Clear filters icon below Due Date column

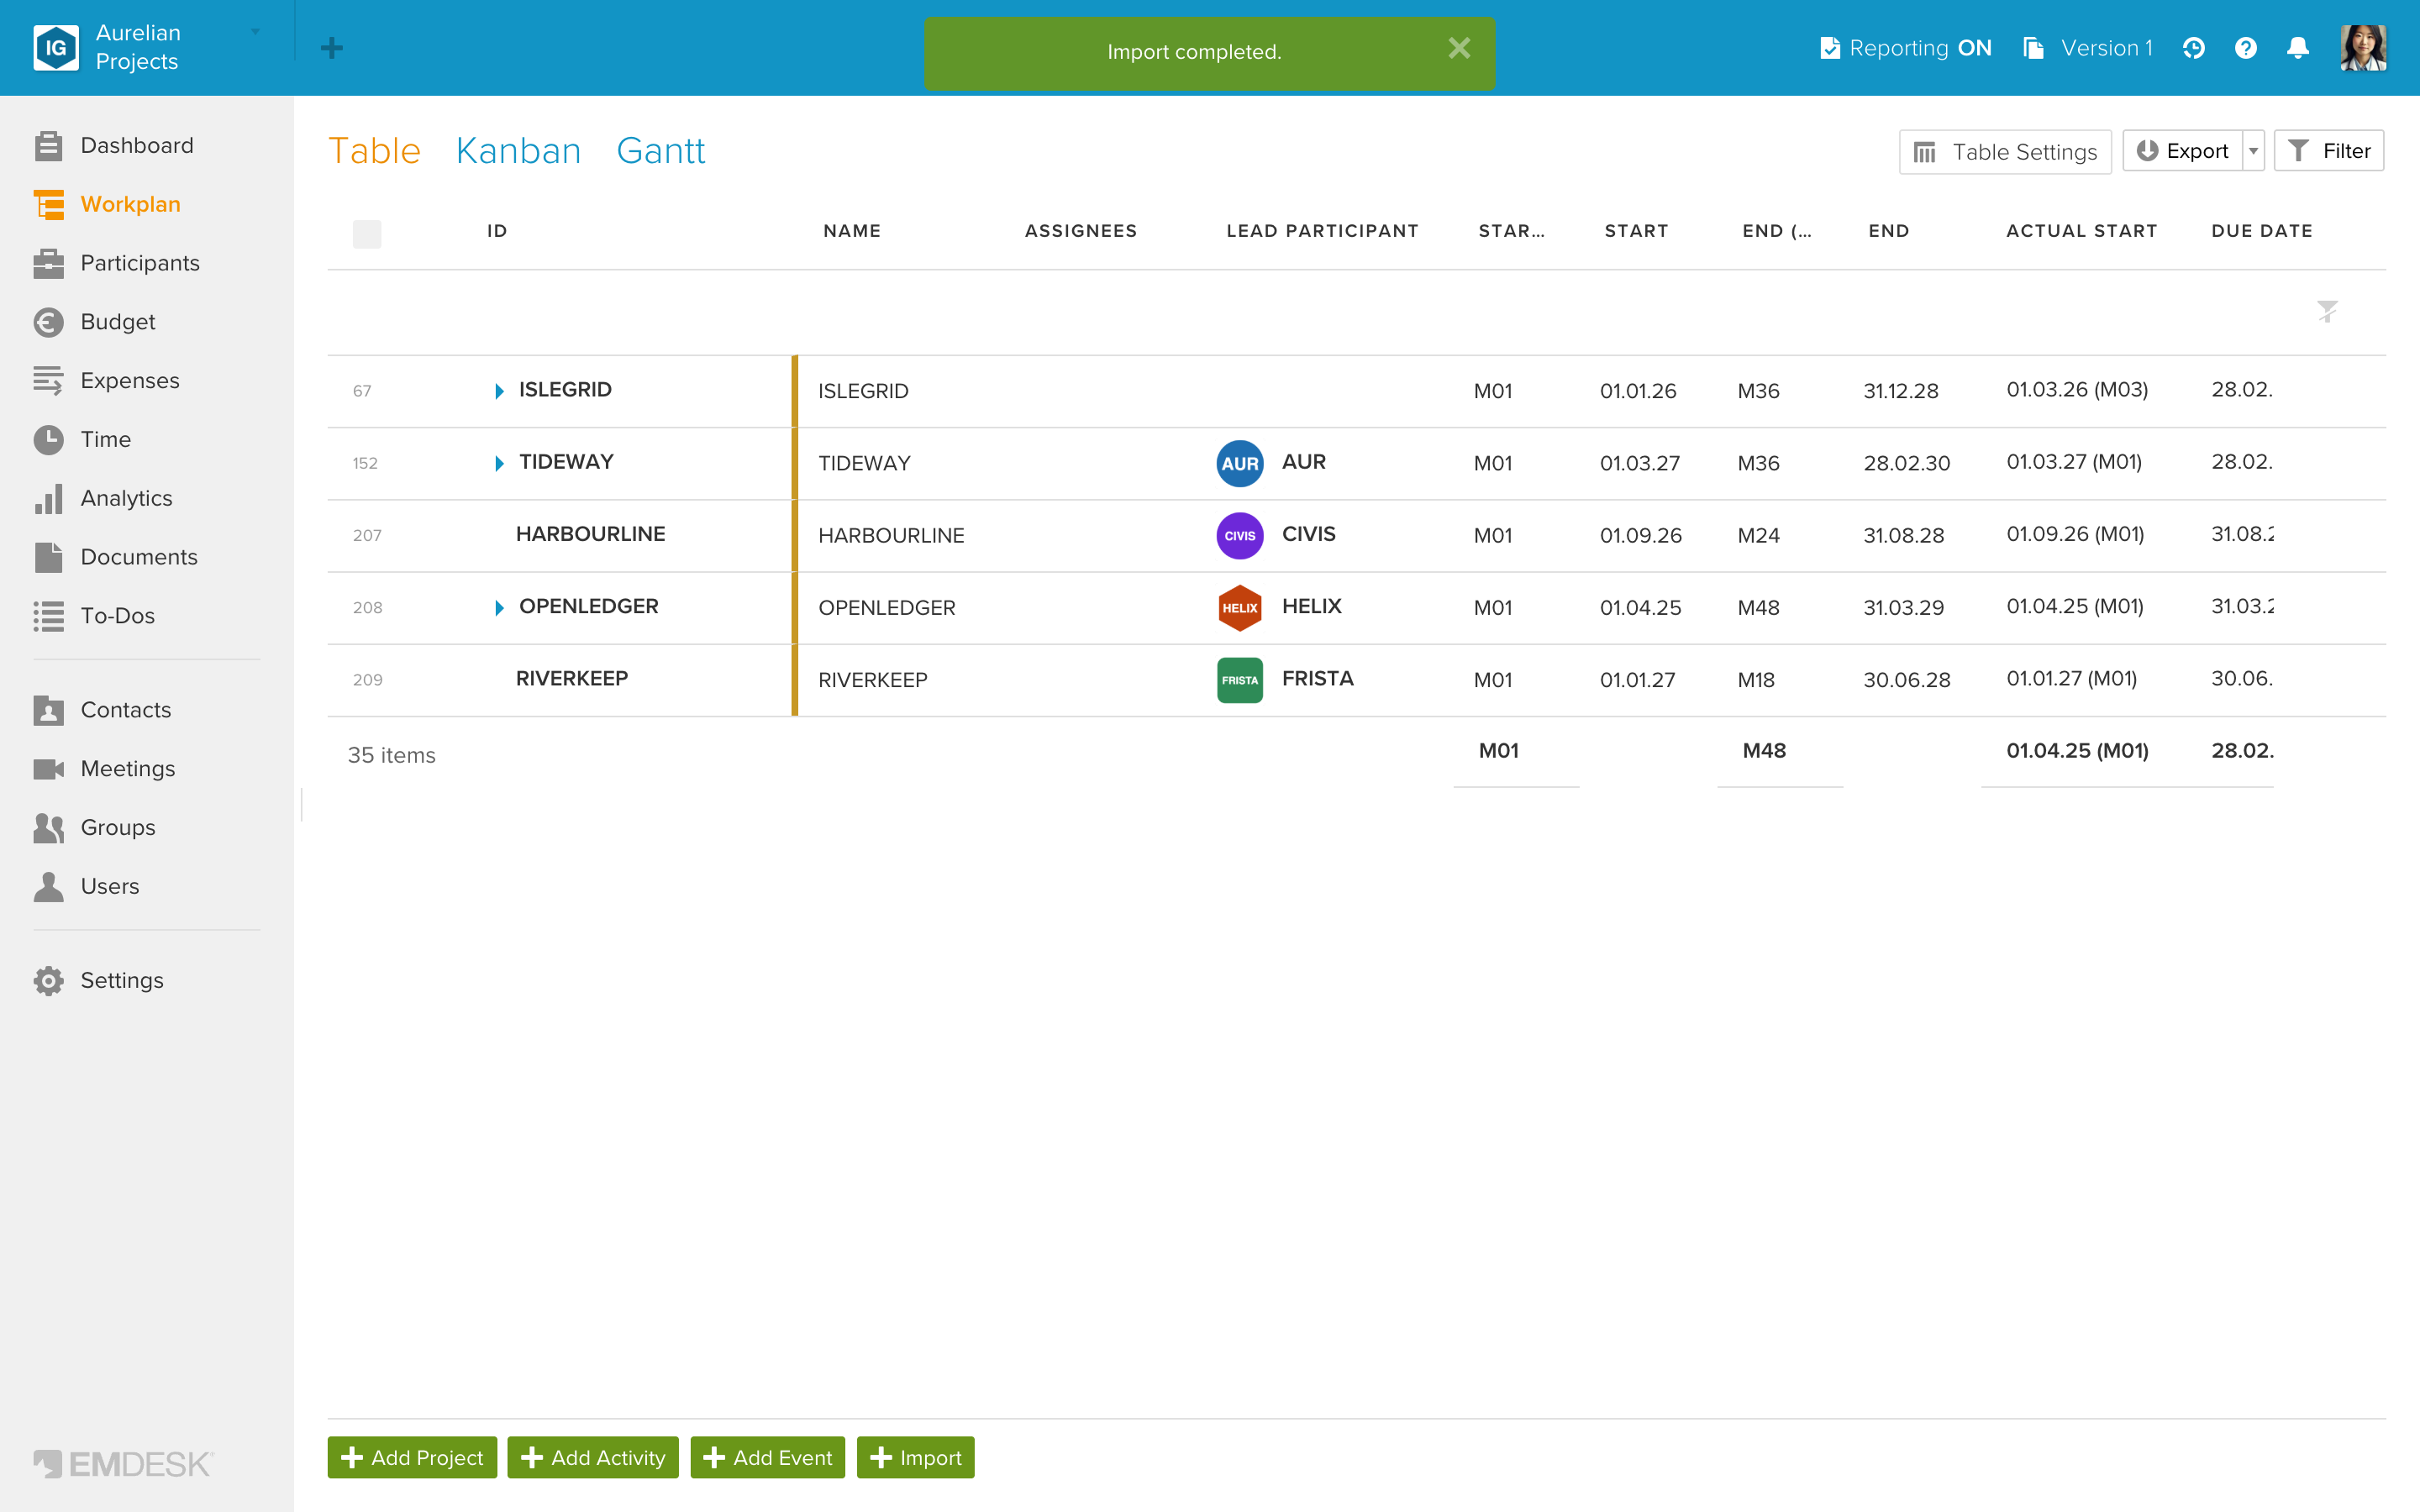[x=2327, y=311]
